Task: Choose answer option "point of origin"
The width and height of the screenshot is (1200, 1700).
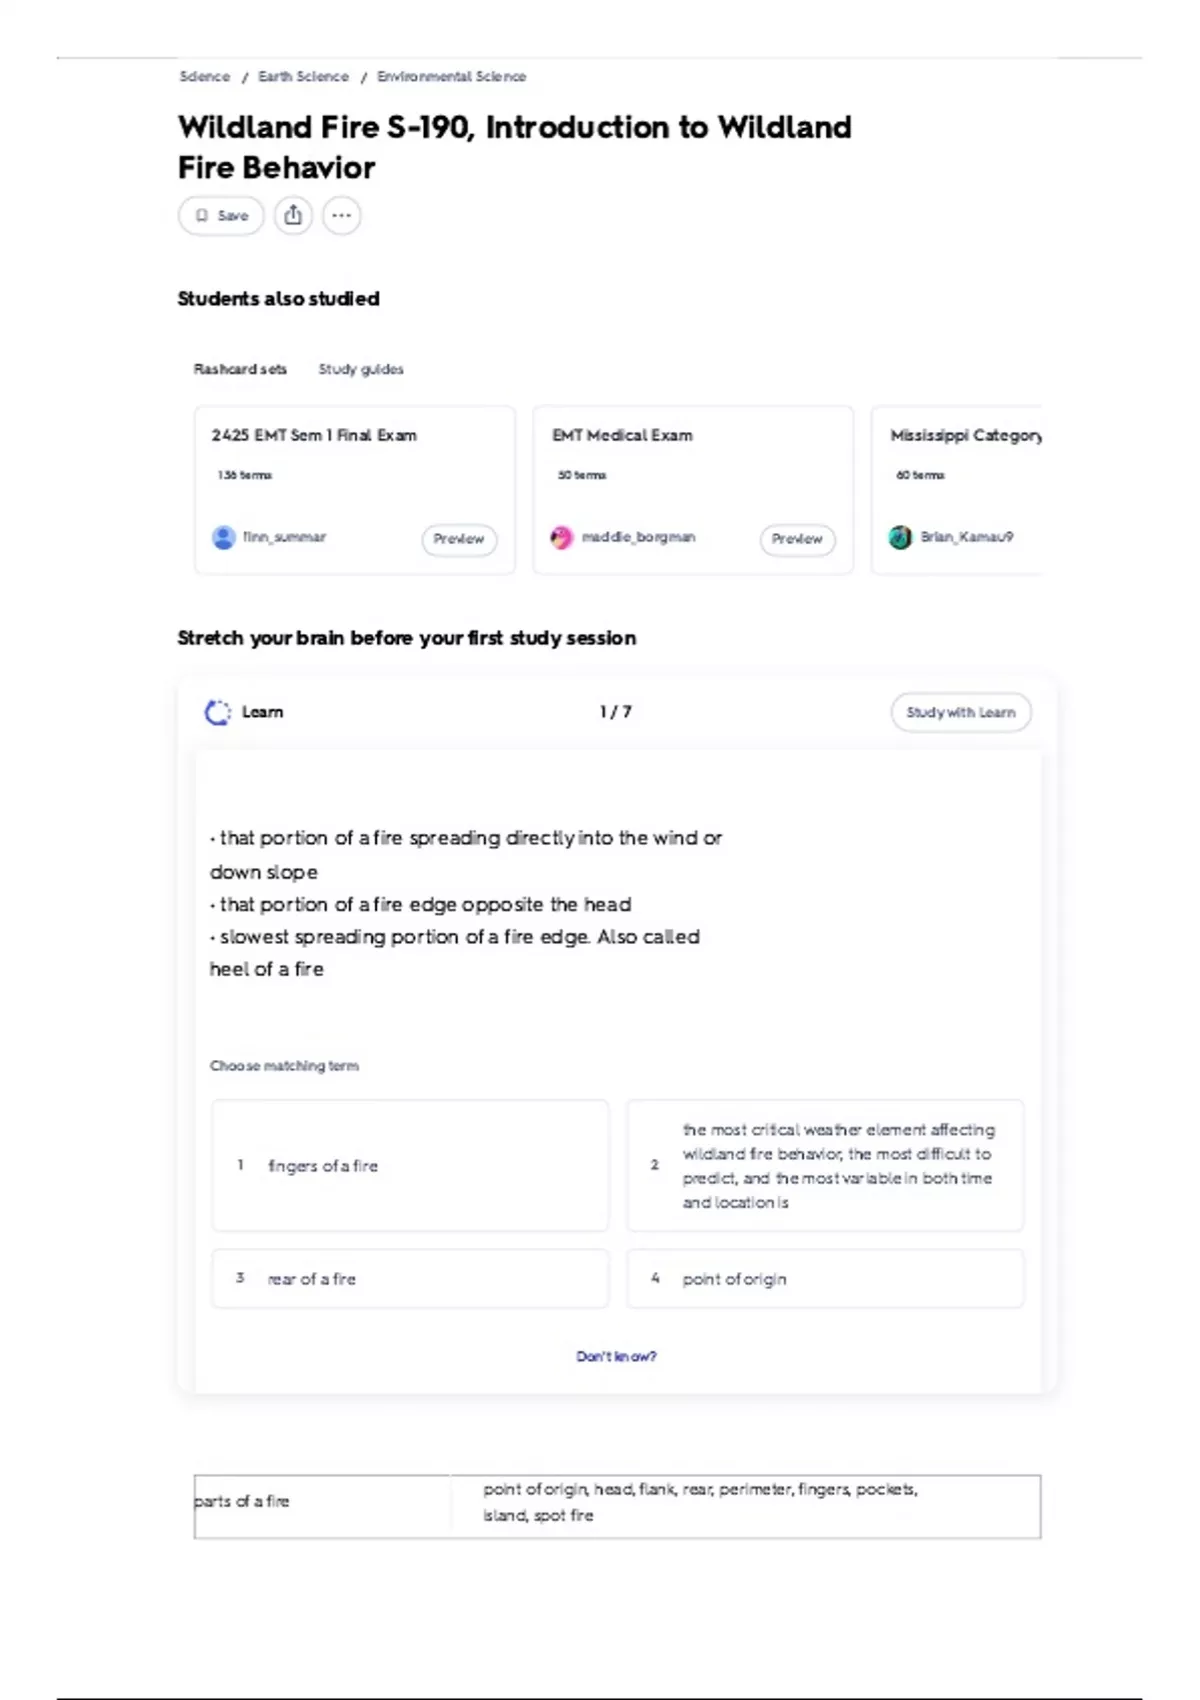Action: click(x=825, y=1278)
